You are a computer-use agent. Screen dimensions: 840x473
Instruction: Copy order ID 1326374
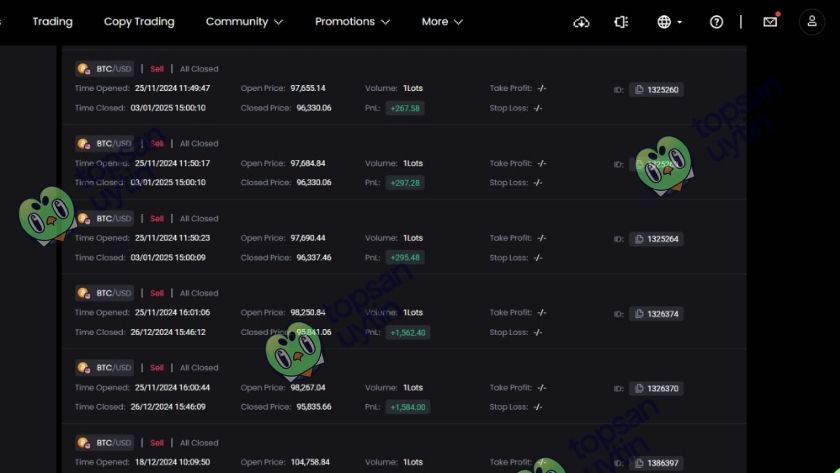[638, 314]
